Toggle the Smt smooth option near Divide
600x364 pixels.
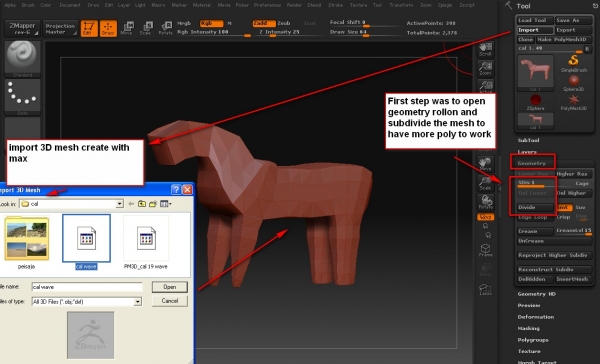pyautogui.click(x=564, y=207)
